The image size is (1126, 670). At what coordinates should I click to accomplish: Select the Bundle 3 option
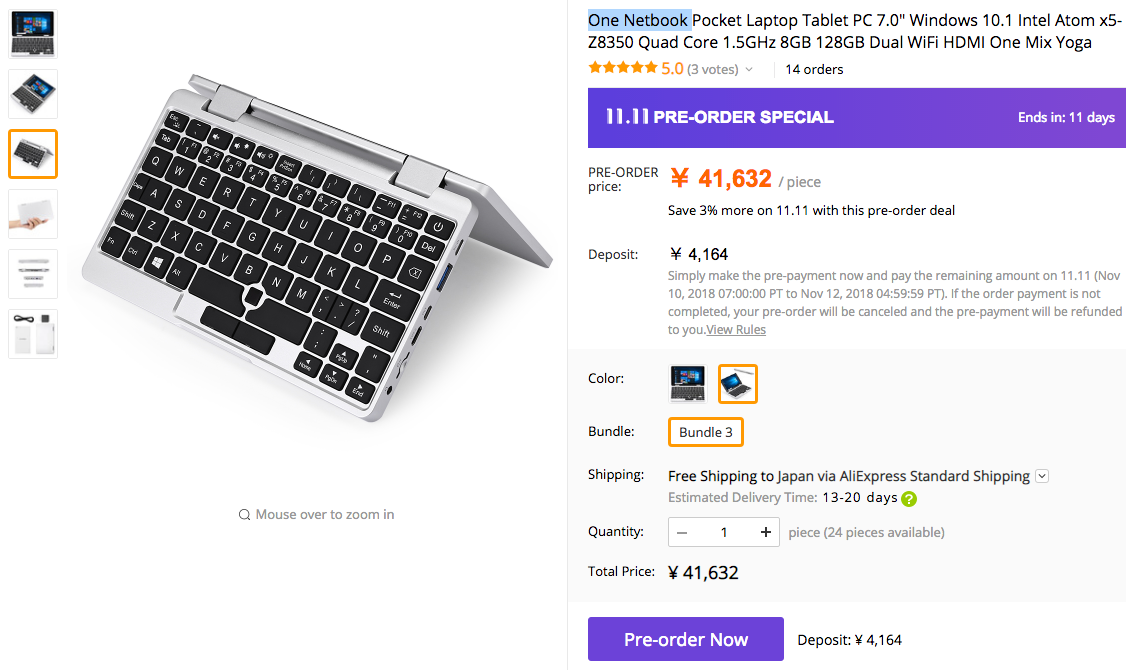click(x=705, y=431)
